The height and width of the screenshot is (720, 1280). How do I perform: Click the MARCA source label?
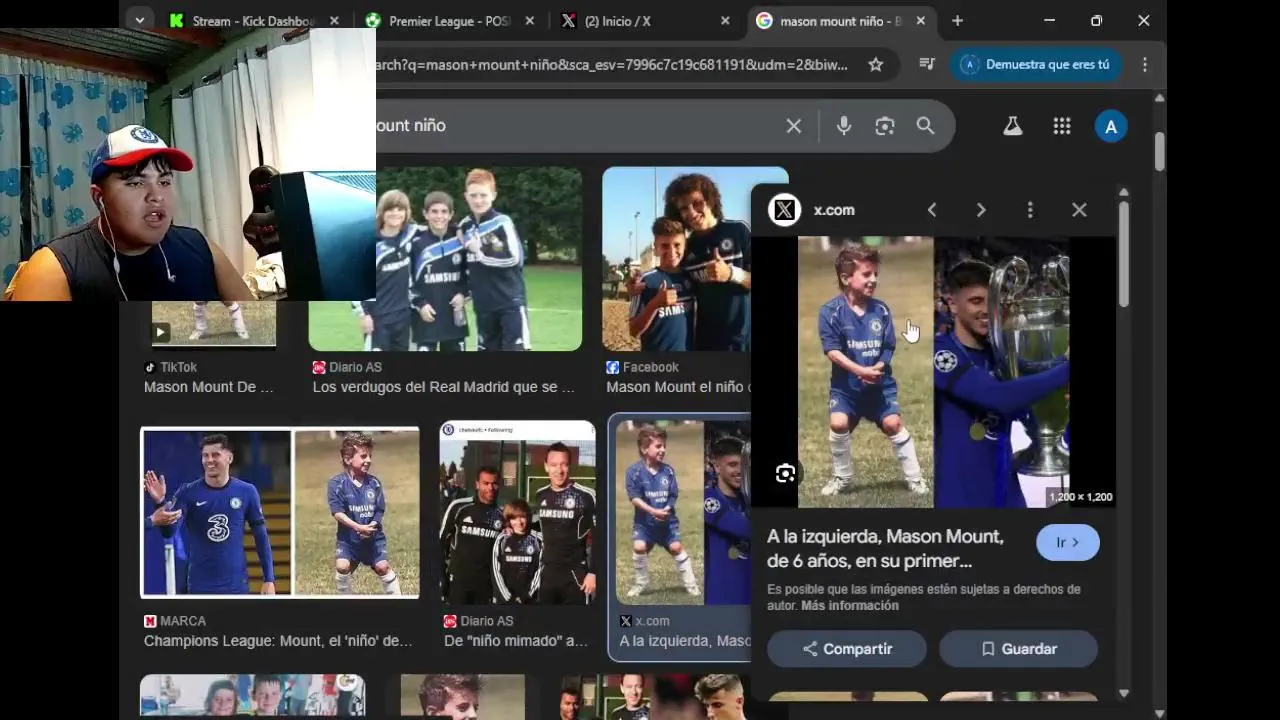[x=183, y=621]
